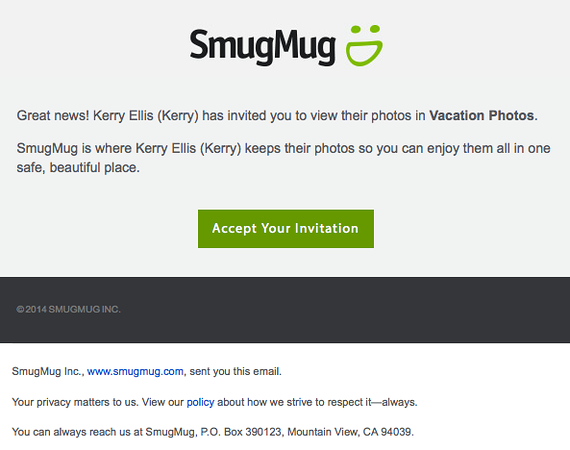Click the 'SmugMug Inc.,' sender text
Image resolution: width=570 pixels, height=450 pixels.
coord(48,371)
